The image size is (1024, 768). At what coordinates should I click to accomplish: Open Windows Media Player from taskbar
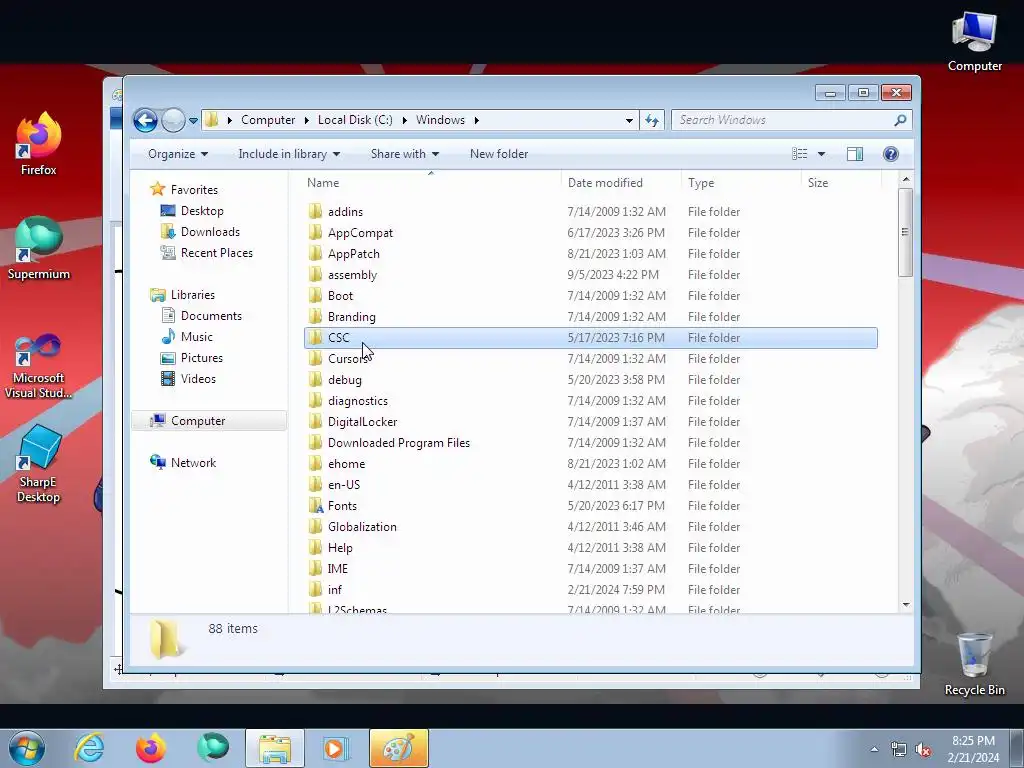point(336,748)
